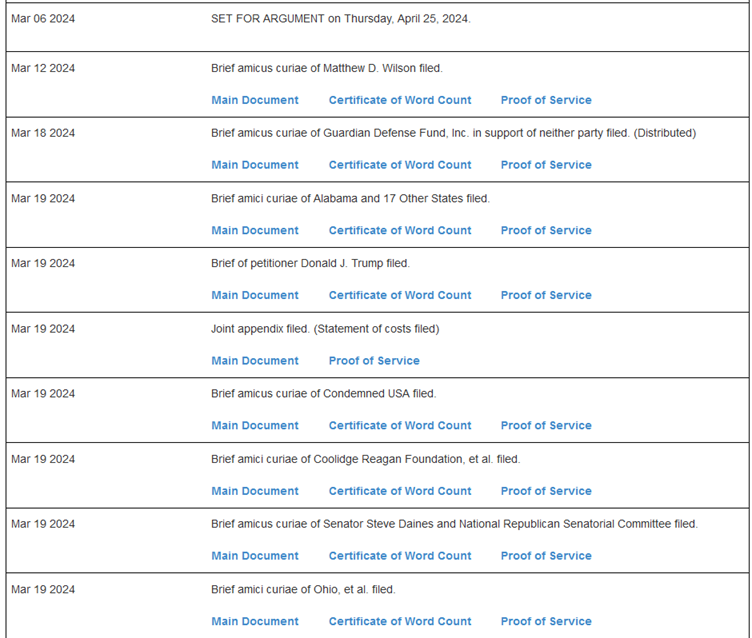
Task: Click 'Joint appendix filed. (Statement of costs filed)'
Action: (x=325, y=329)
